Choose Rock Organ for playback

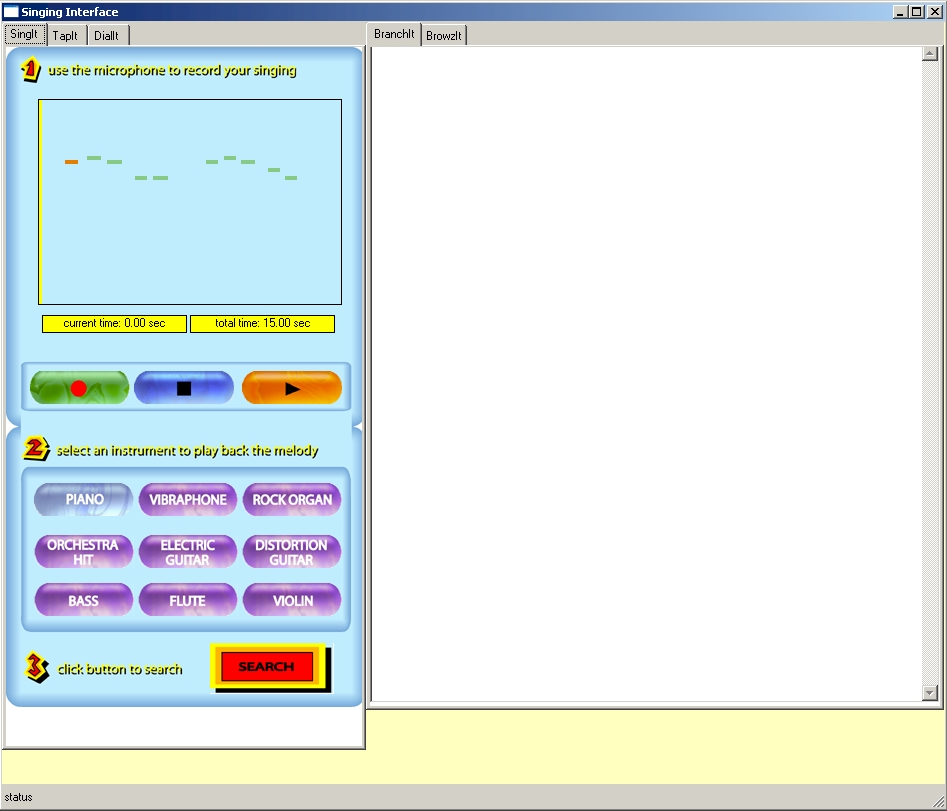pyautogui.click(x=292, y=499)
